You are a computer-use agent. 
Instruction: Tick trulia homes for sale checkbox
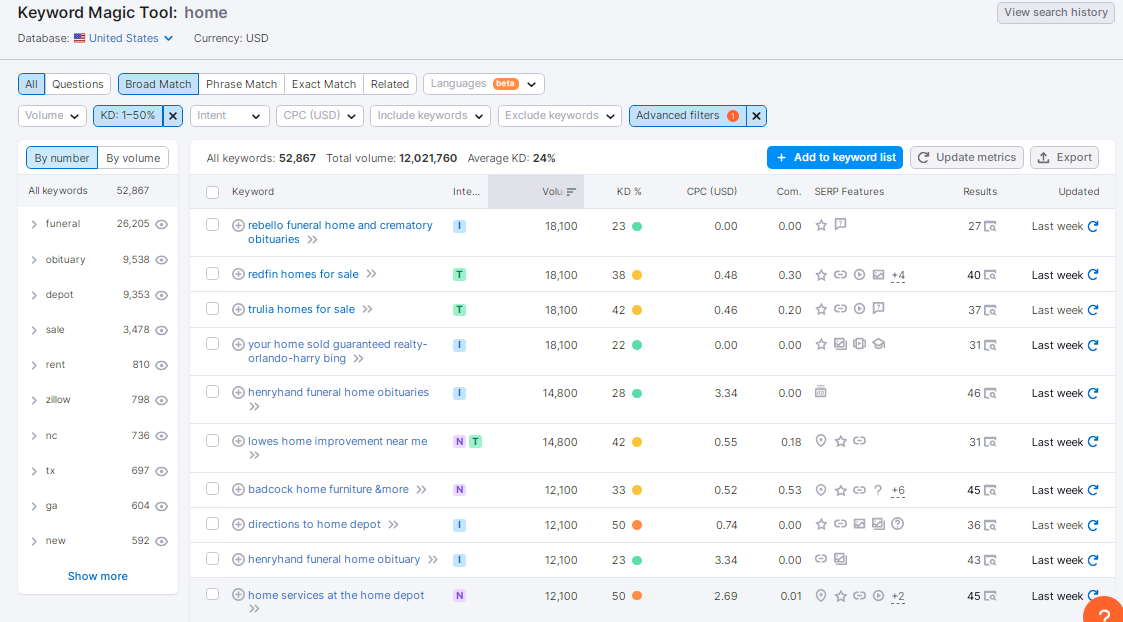click(x=213, y=308)
